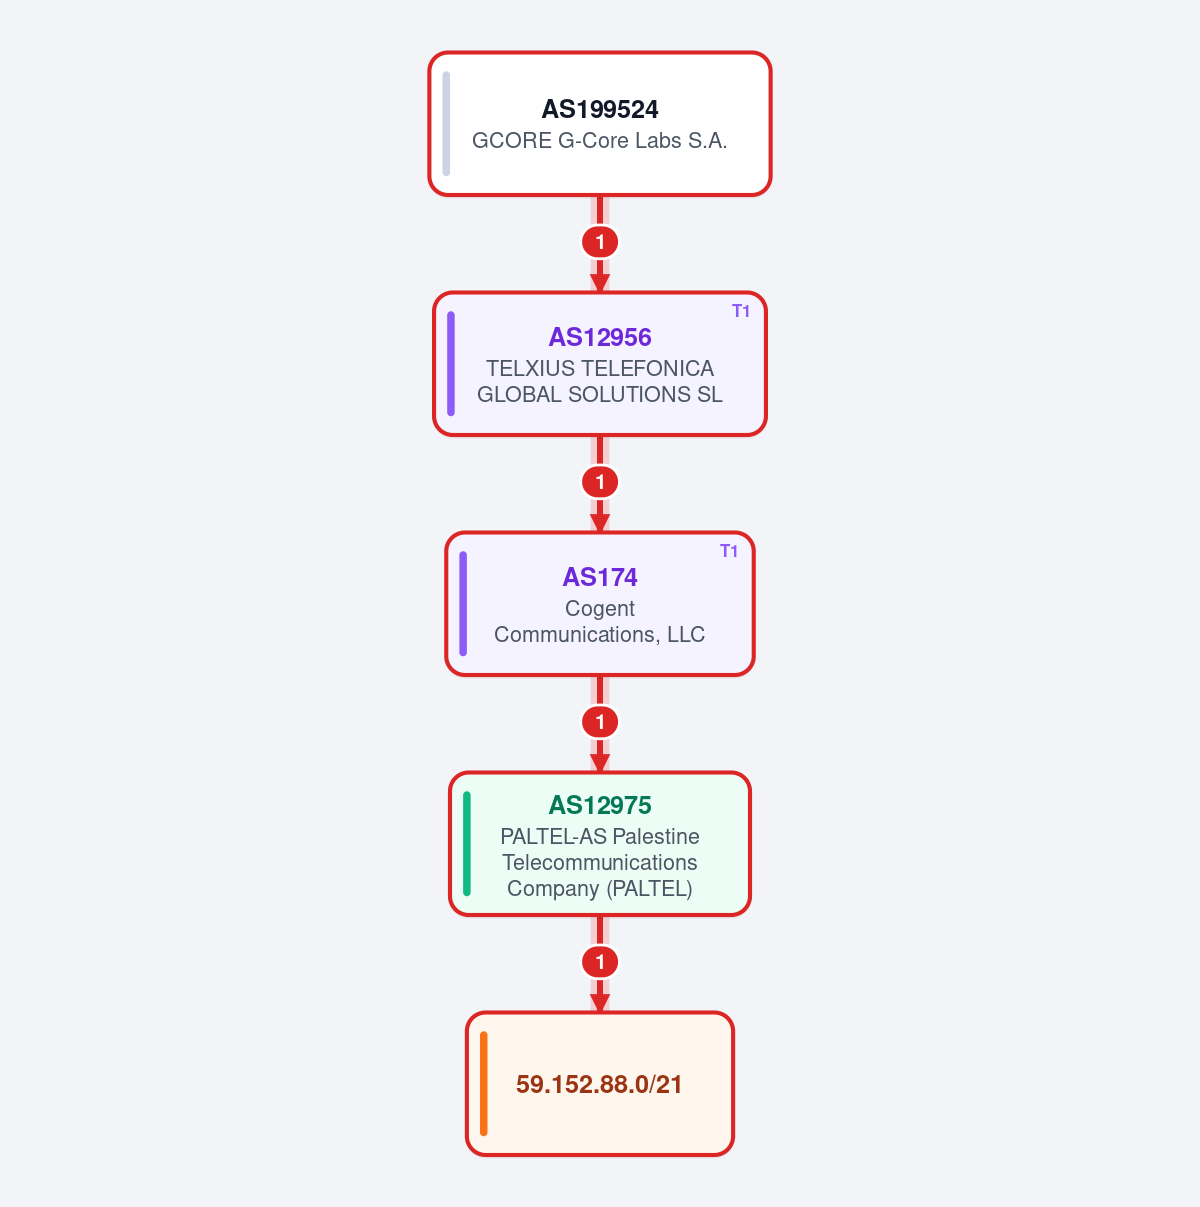Click the Cogent Communications, LLC description
This screenshot has height=1207, width=1200.
click(x=600, y=622)
